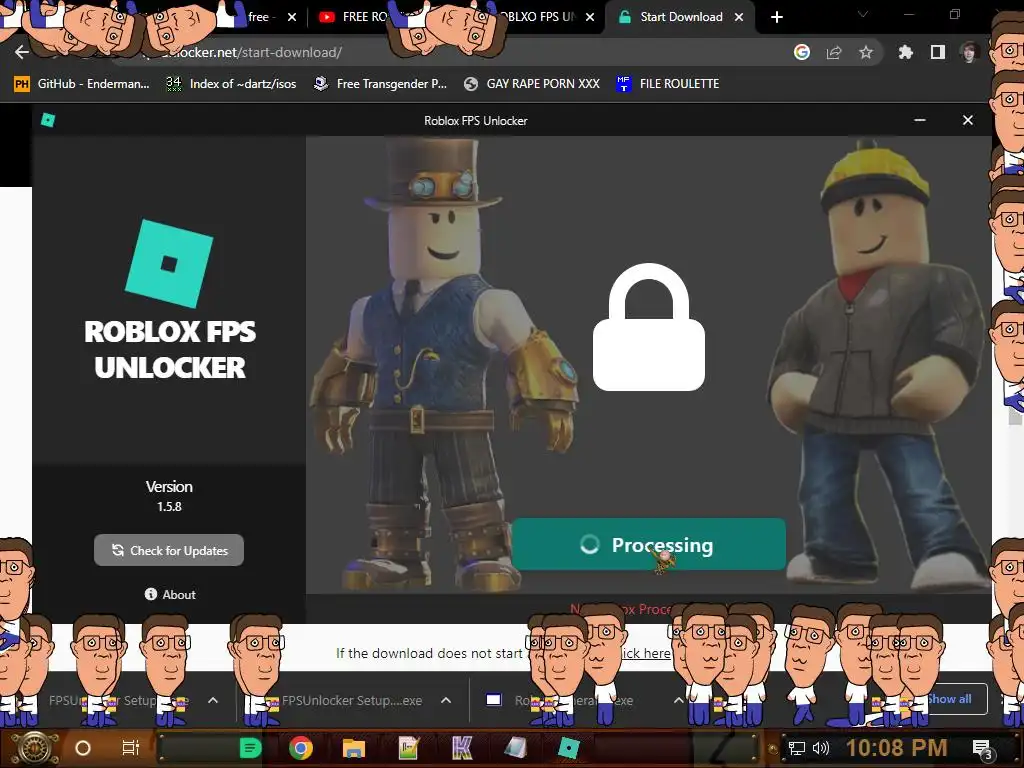Image resolution: width=1024 pixels, height=768 pixels.
Task: Click the volume speaker icon in tray
Action: (x=821, y=748)
